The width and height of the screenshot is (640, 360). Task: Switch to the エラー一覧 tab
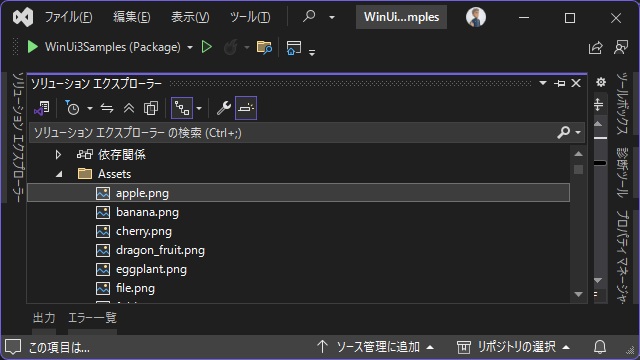(x=92, y=318)
